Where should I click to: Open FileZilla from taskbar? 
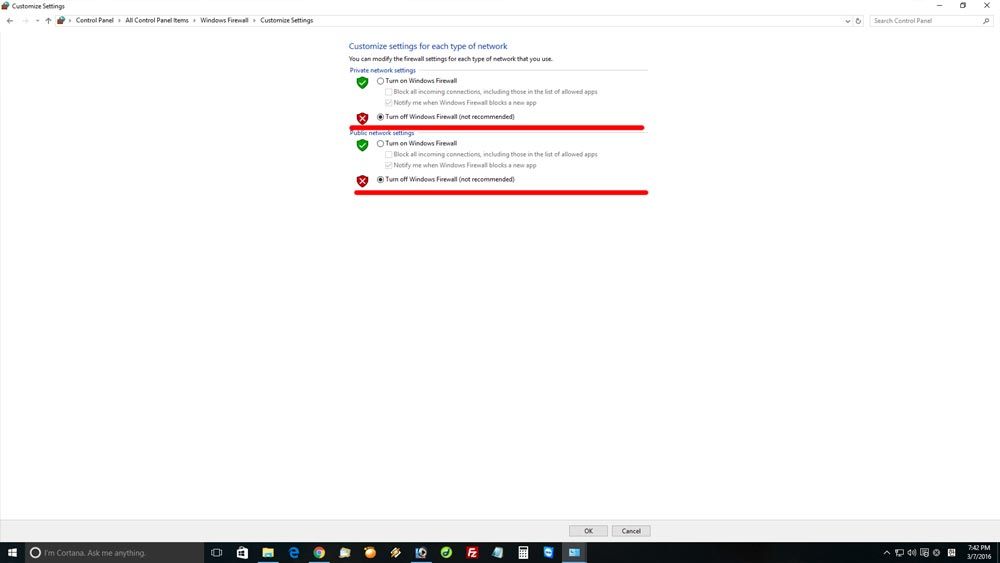(x=472, y=552)
